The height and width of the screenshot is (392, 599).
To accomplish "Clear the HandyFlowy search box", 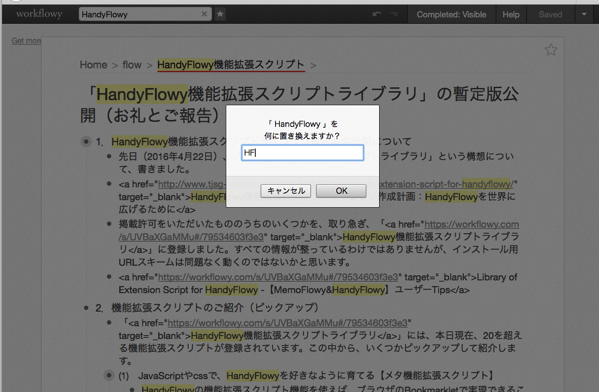I will (204, 14).
